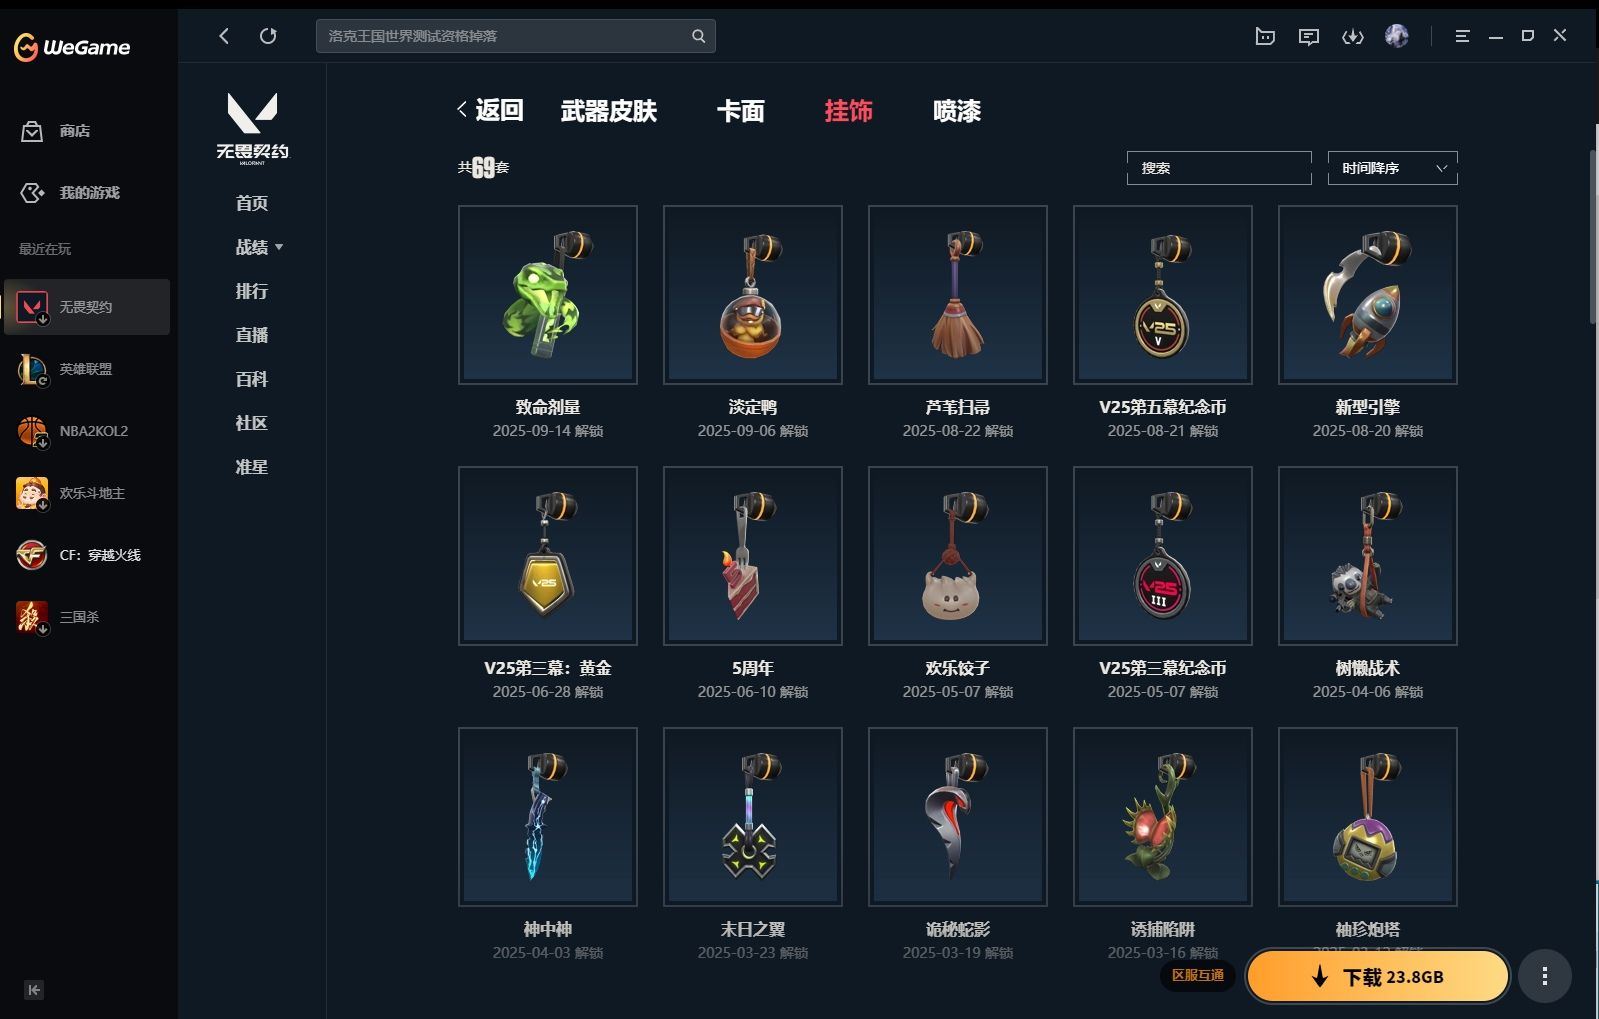Viewport: 1599px width, 1019px height.
Task: Open the 时间降序 sort dropdown
Action: pyautogui.click(x=1392, y=168)
